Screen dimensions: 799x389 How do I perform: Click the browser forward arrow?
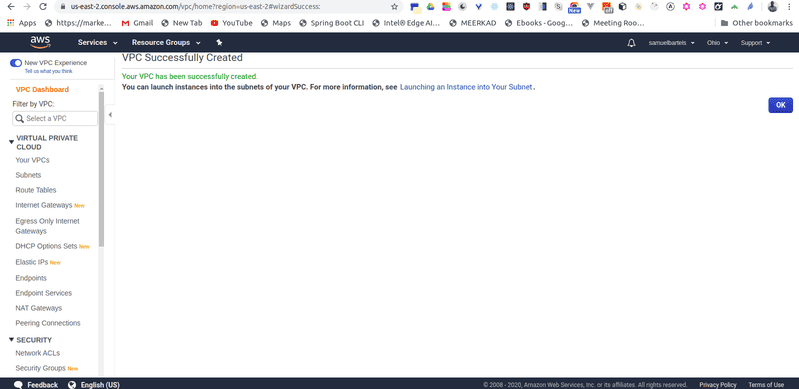pos(27,7)
